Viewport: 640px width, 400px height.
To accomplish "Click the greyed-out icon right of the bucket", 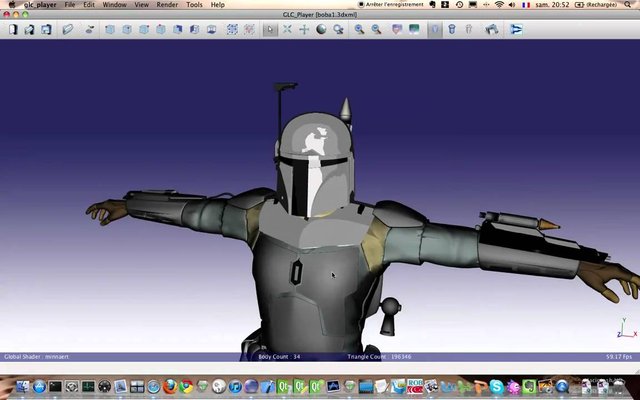I will (469, 29).
